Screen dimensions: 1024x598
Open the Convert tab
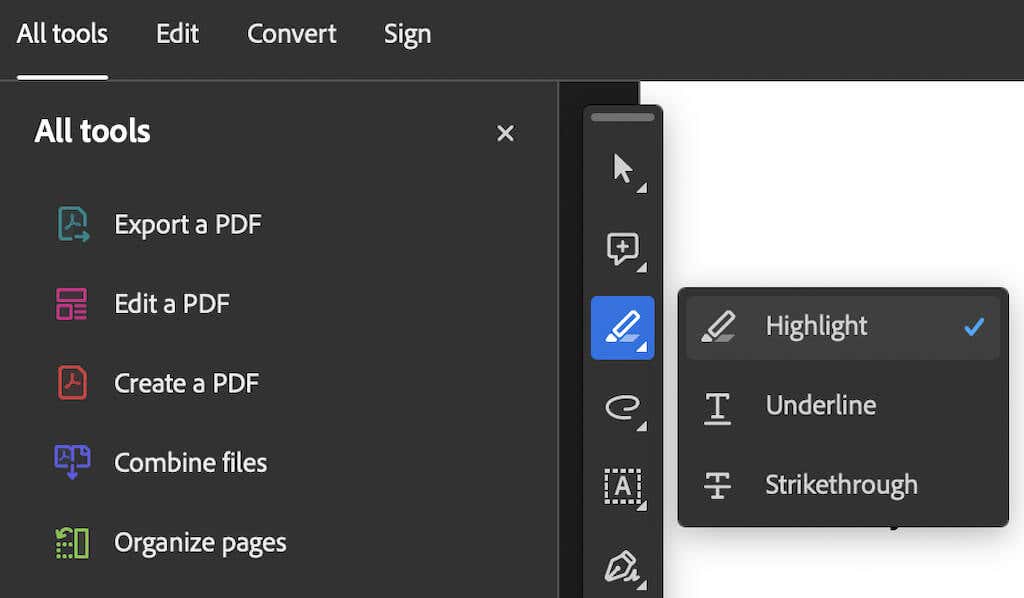291,34
